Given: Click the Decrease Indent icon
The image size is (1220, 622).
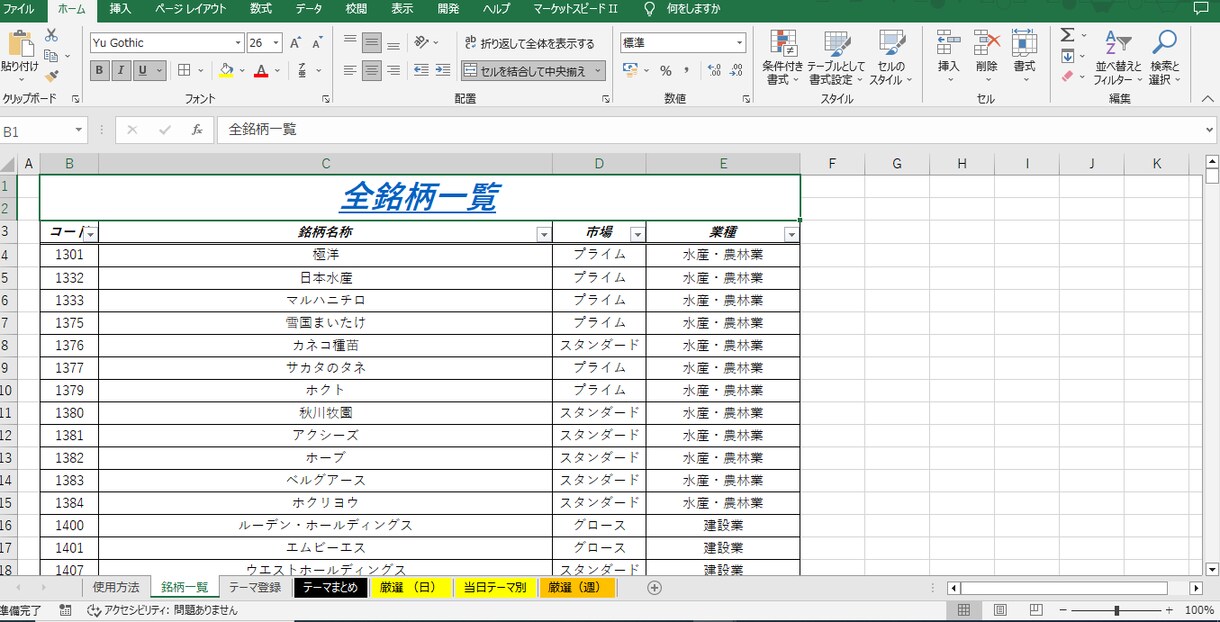Looking at the screenshot, I should point(420,70).
